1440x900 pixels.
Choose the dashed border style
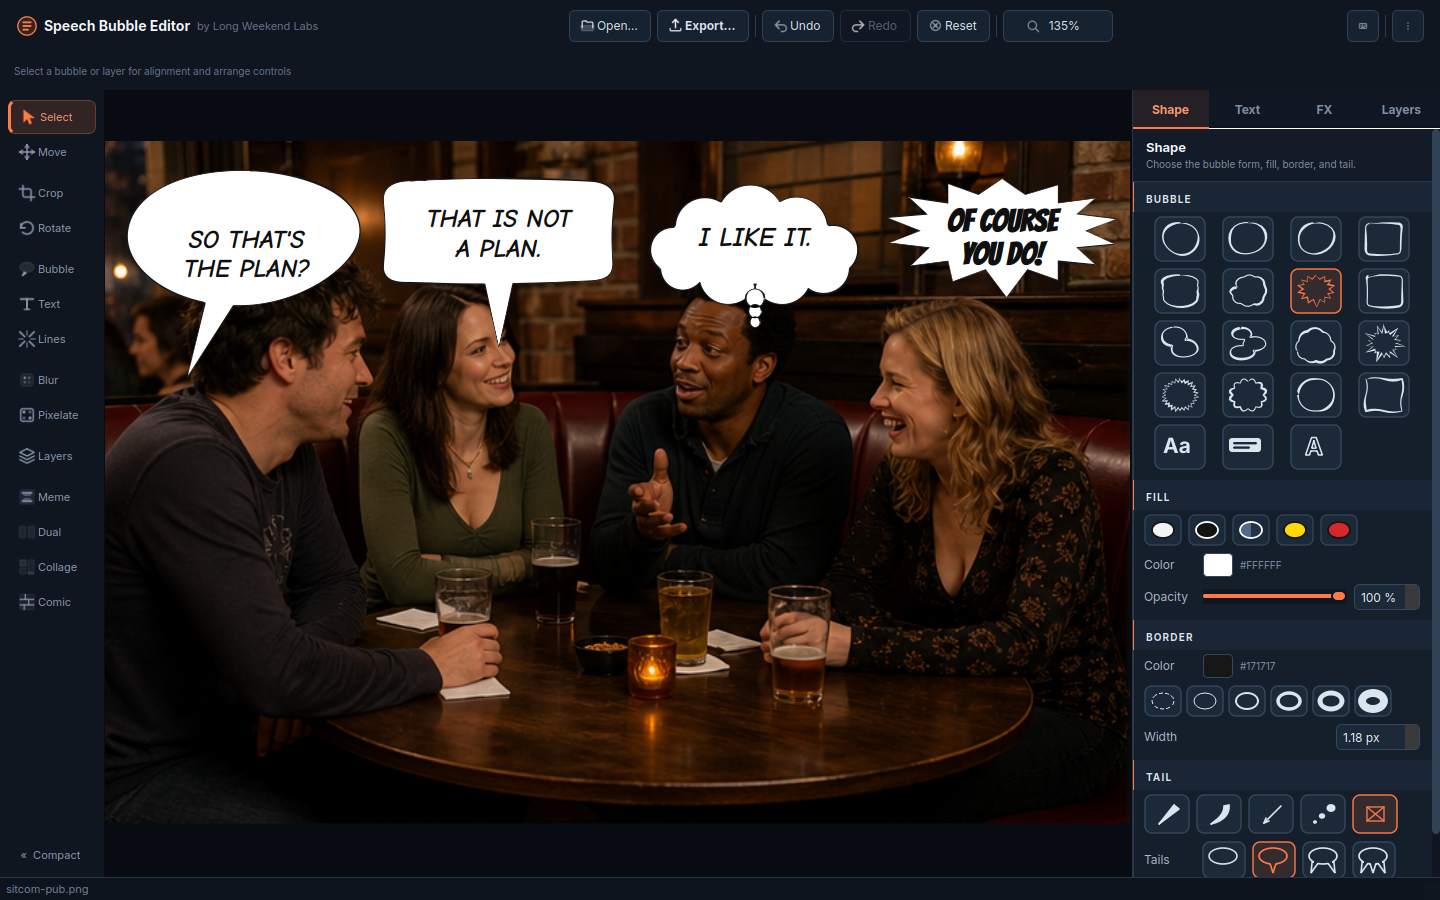[x=1163, y=701]
